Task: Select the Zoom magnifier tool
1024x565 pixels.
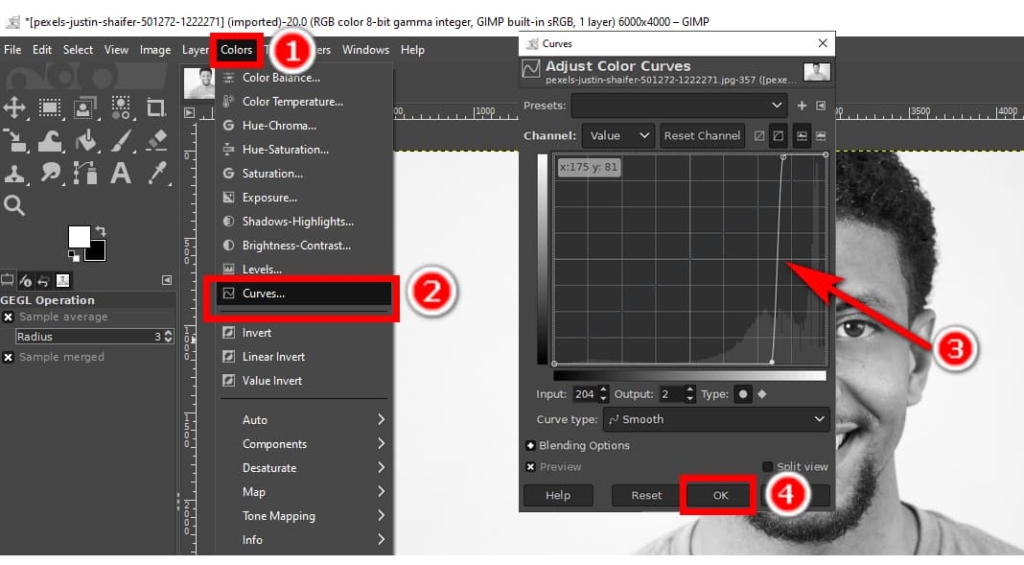Action: pyautogui.click(x=14, y=206)
